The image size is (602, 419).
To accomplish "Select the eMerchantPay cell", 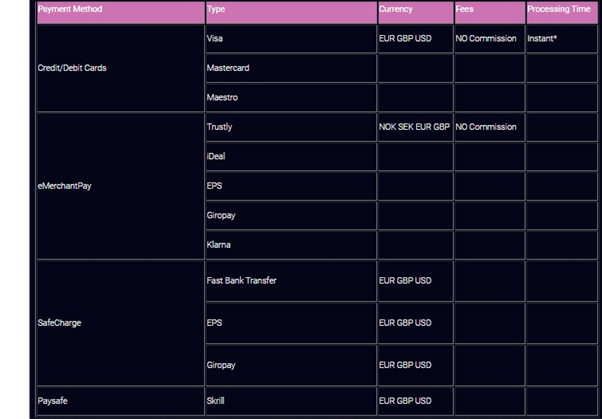I will click(x=121, y=186).
